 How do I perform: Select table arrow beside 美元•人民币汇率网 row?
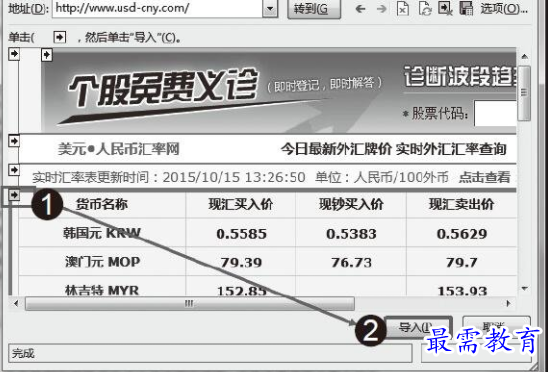[x=14, y=141]
